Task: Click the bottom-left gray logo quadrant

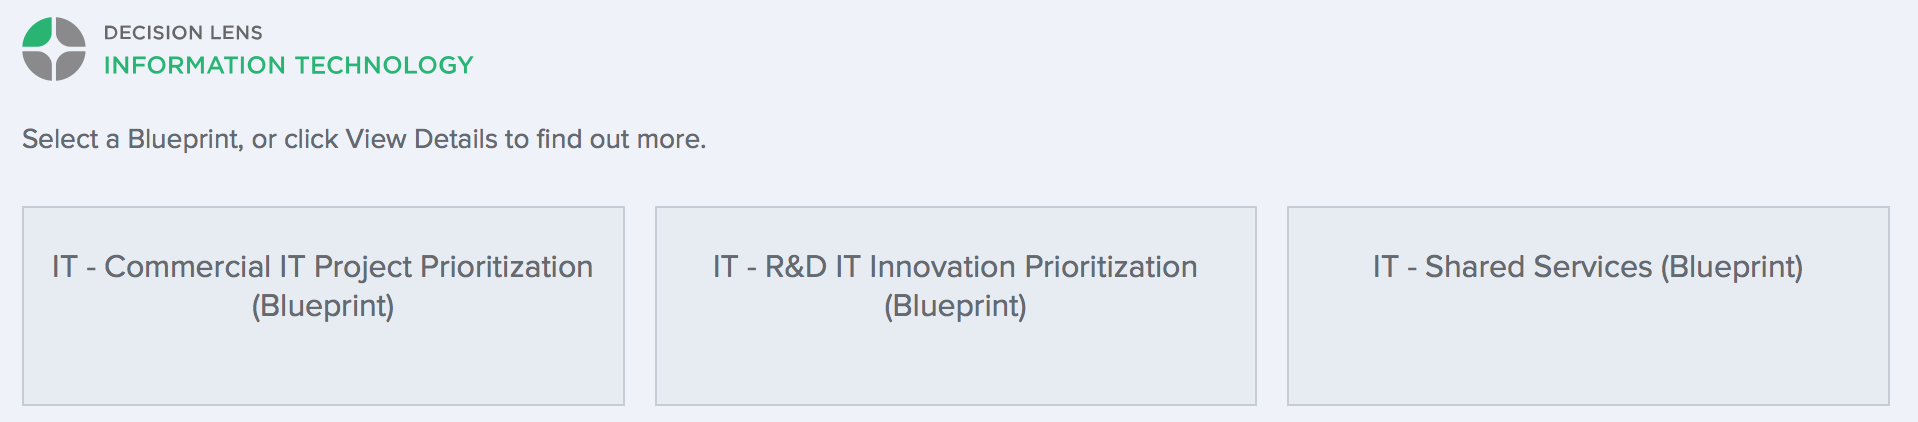Action: tap(39, 64)
